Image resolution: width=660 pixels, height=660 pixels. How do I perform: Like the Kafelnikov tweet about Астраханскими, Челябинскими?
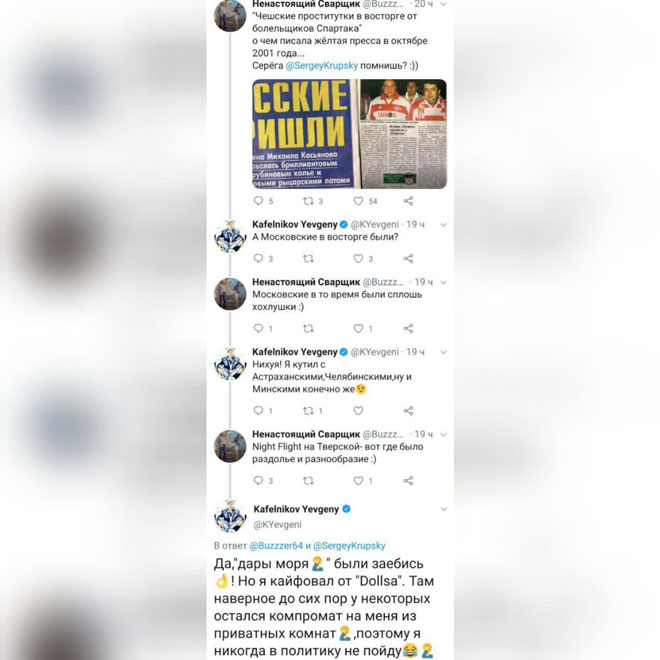click(x=358, y=410)
